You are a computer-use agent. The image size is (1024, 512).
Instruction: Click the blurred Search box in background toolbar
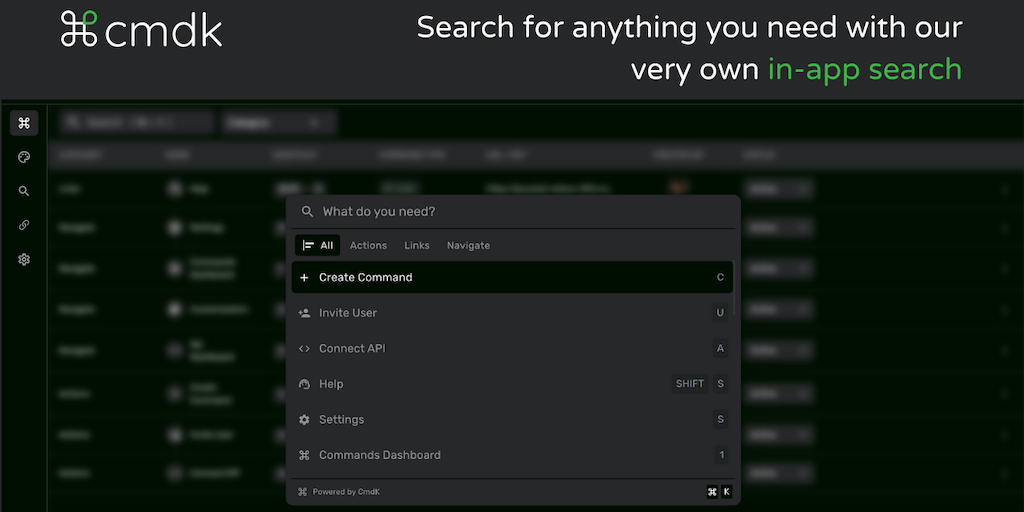pos(136,123)
